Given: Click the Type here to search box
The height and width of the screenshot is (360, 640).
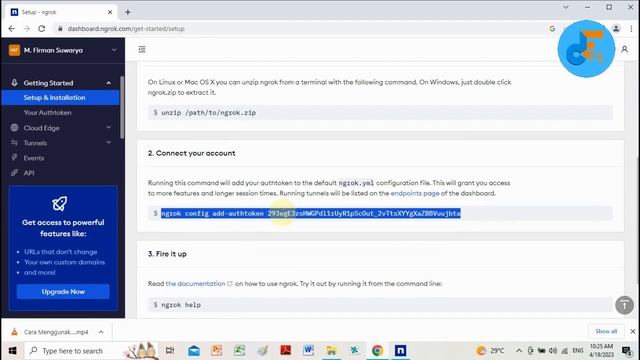Looking at the screenshot, I should (92, 351).
